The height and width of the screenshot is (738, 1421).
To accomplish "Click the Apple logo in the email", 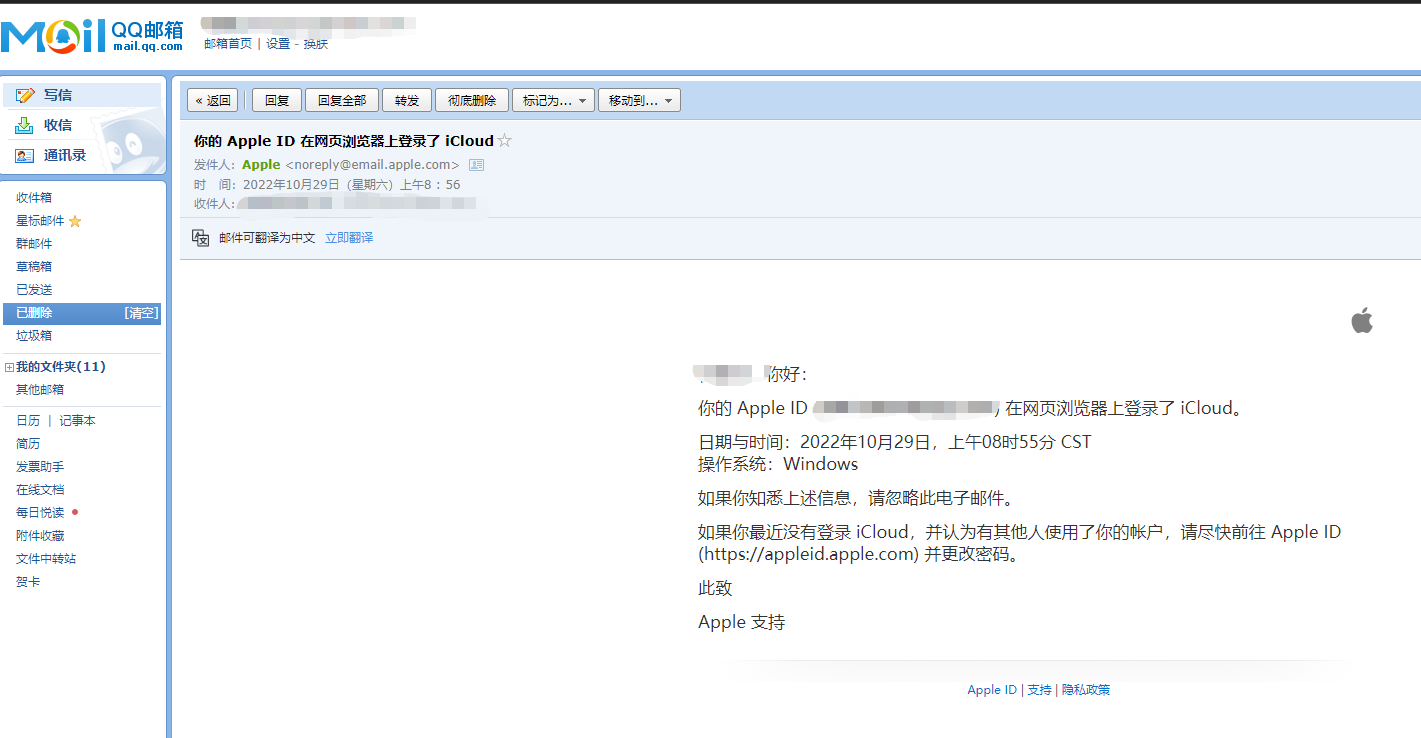I will tap(1362, 320).
